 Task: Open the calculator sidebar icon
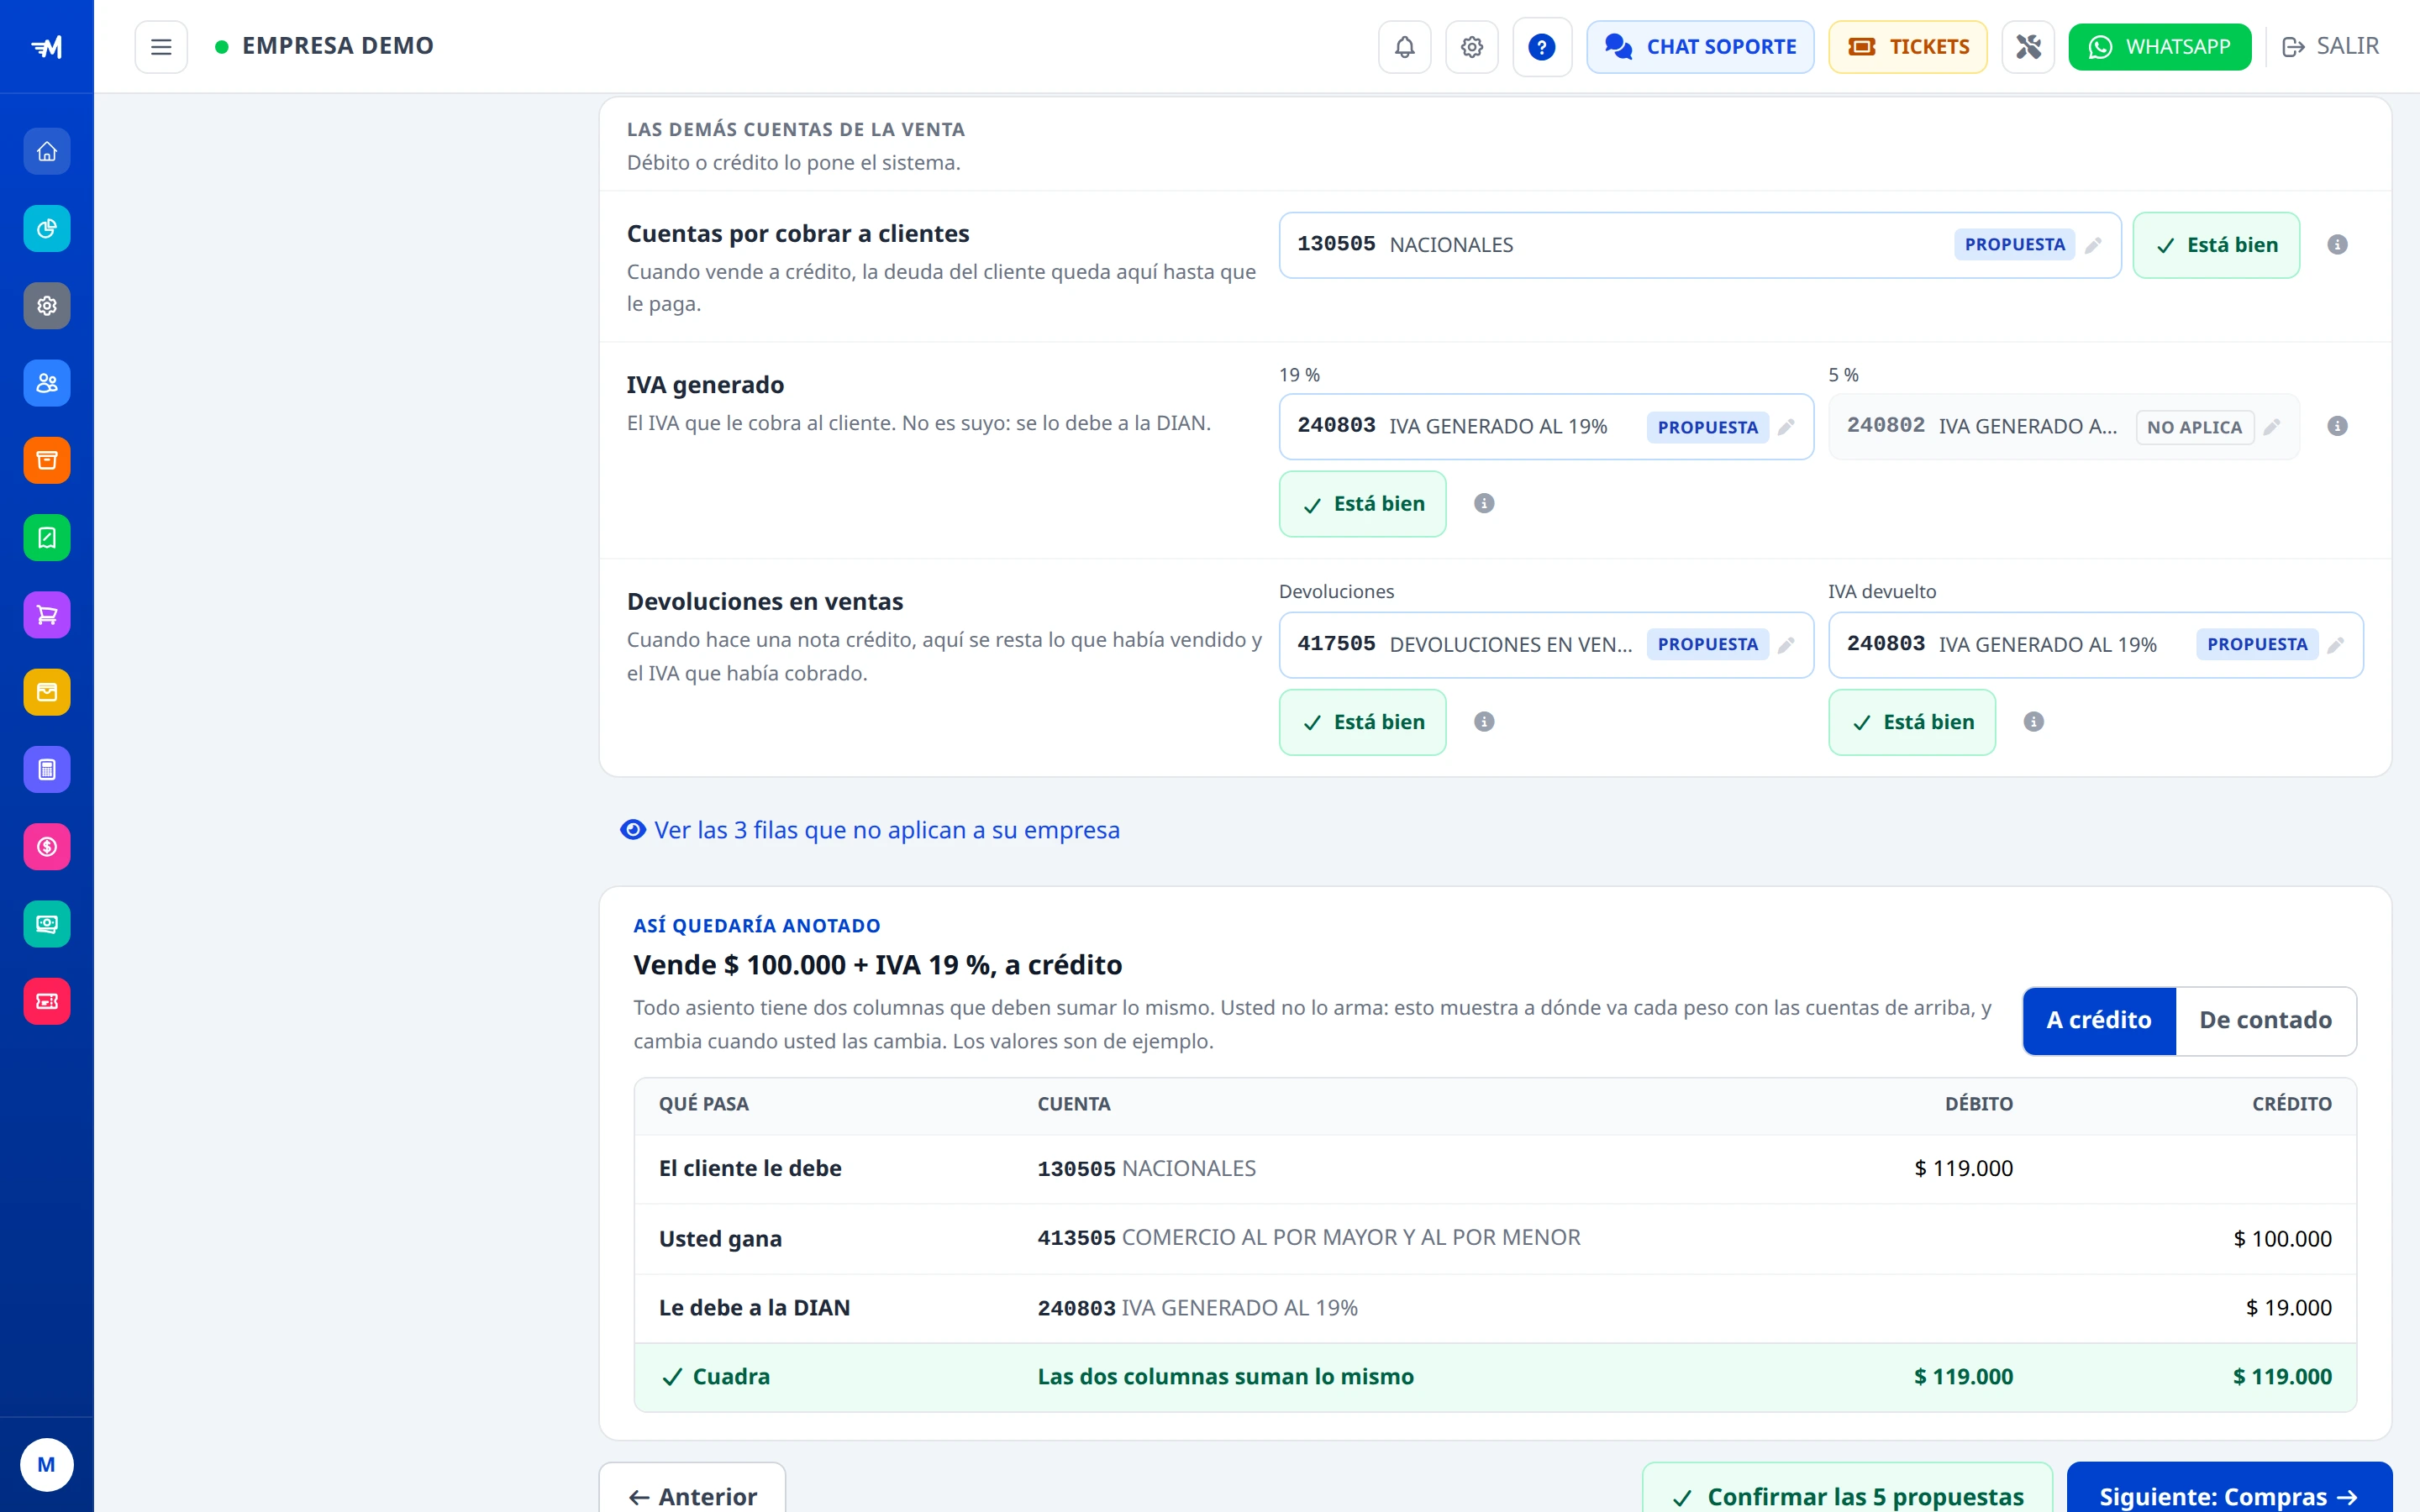coord(47,769)
